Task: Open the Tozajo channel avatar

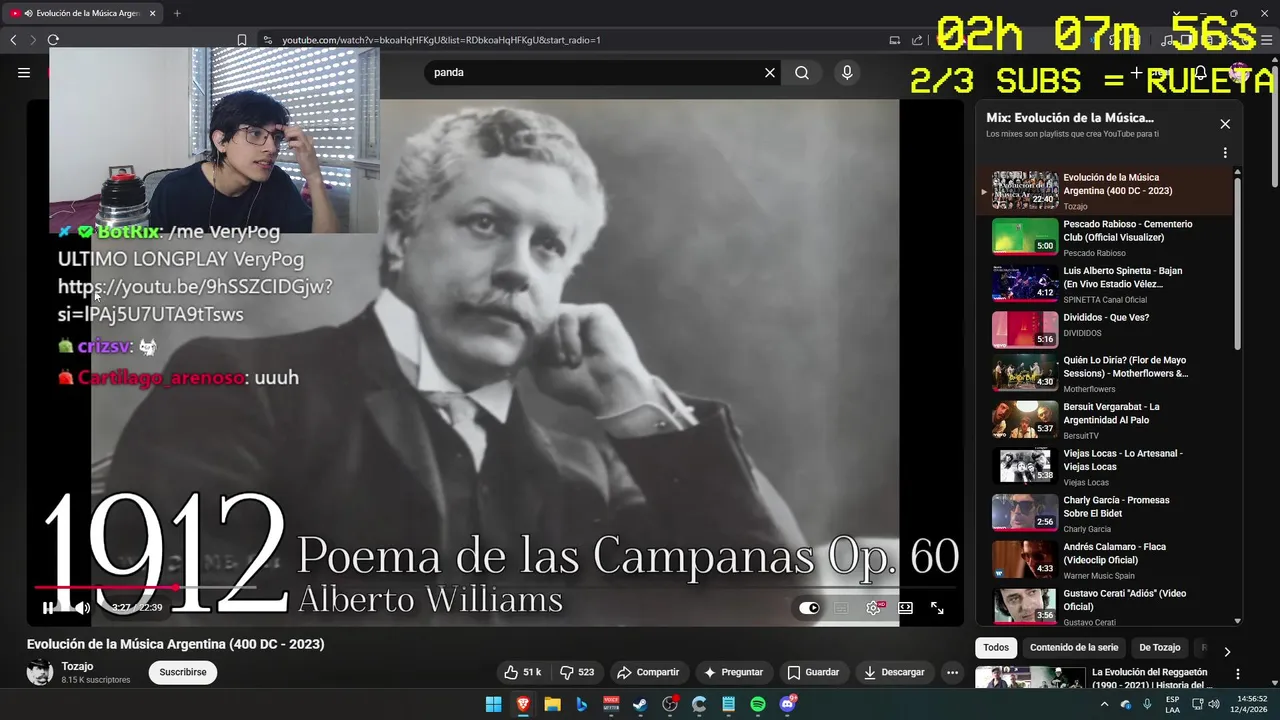Action: point(40,672)
